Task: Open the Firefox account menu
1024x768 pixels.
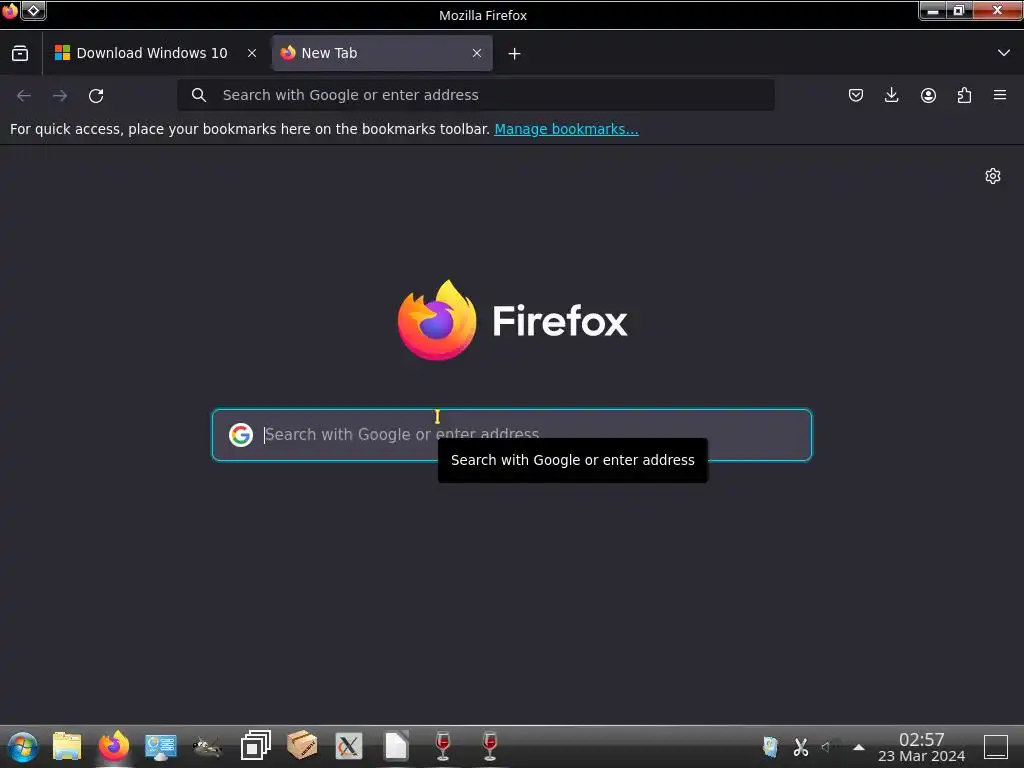Action: click(x=928, y=95)
